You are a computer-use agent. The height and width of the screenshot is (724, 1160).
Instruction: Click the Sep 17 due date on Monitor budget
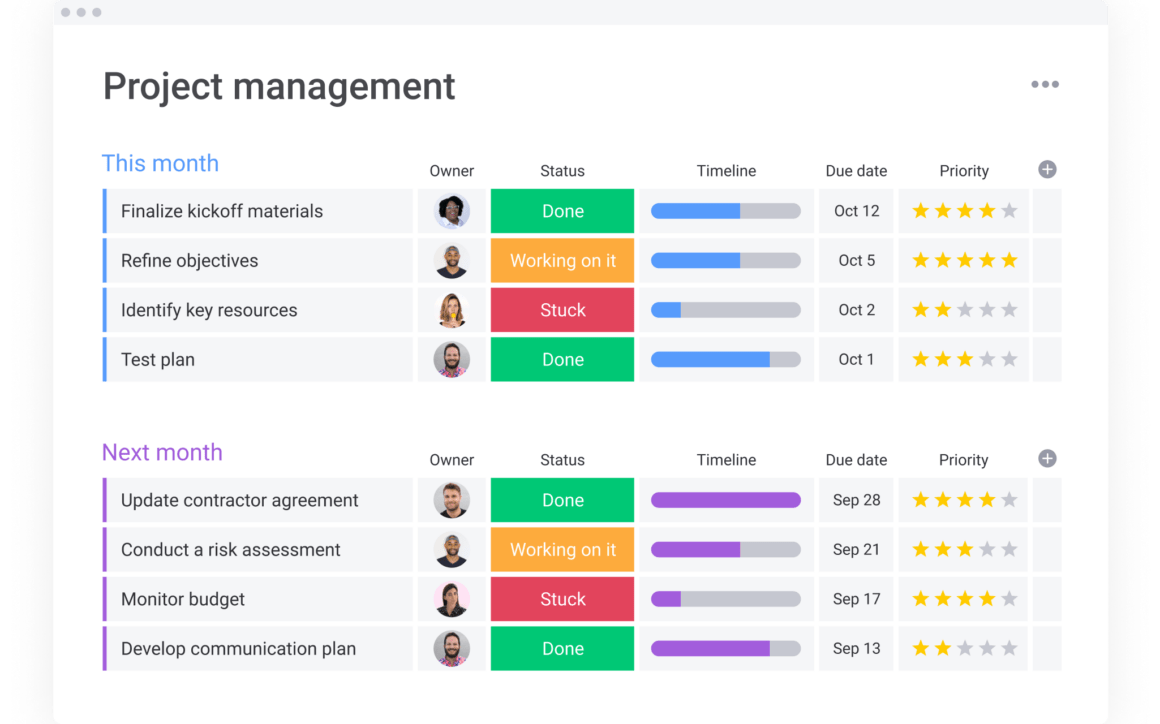tap(856, 598)
